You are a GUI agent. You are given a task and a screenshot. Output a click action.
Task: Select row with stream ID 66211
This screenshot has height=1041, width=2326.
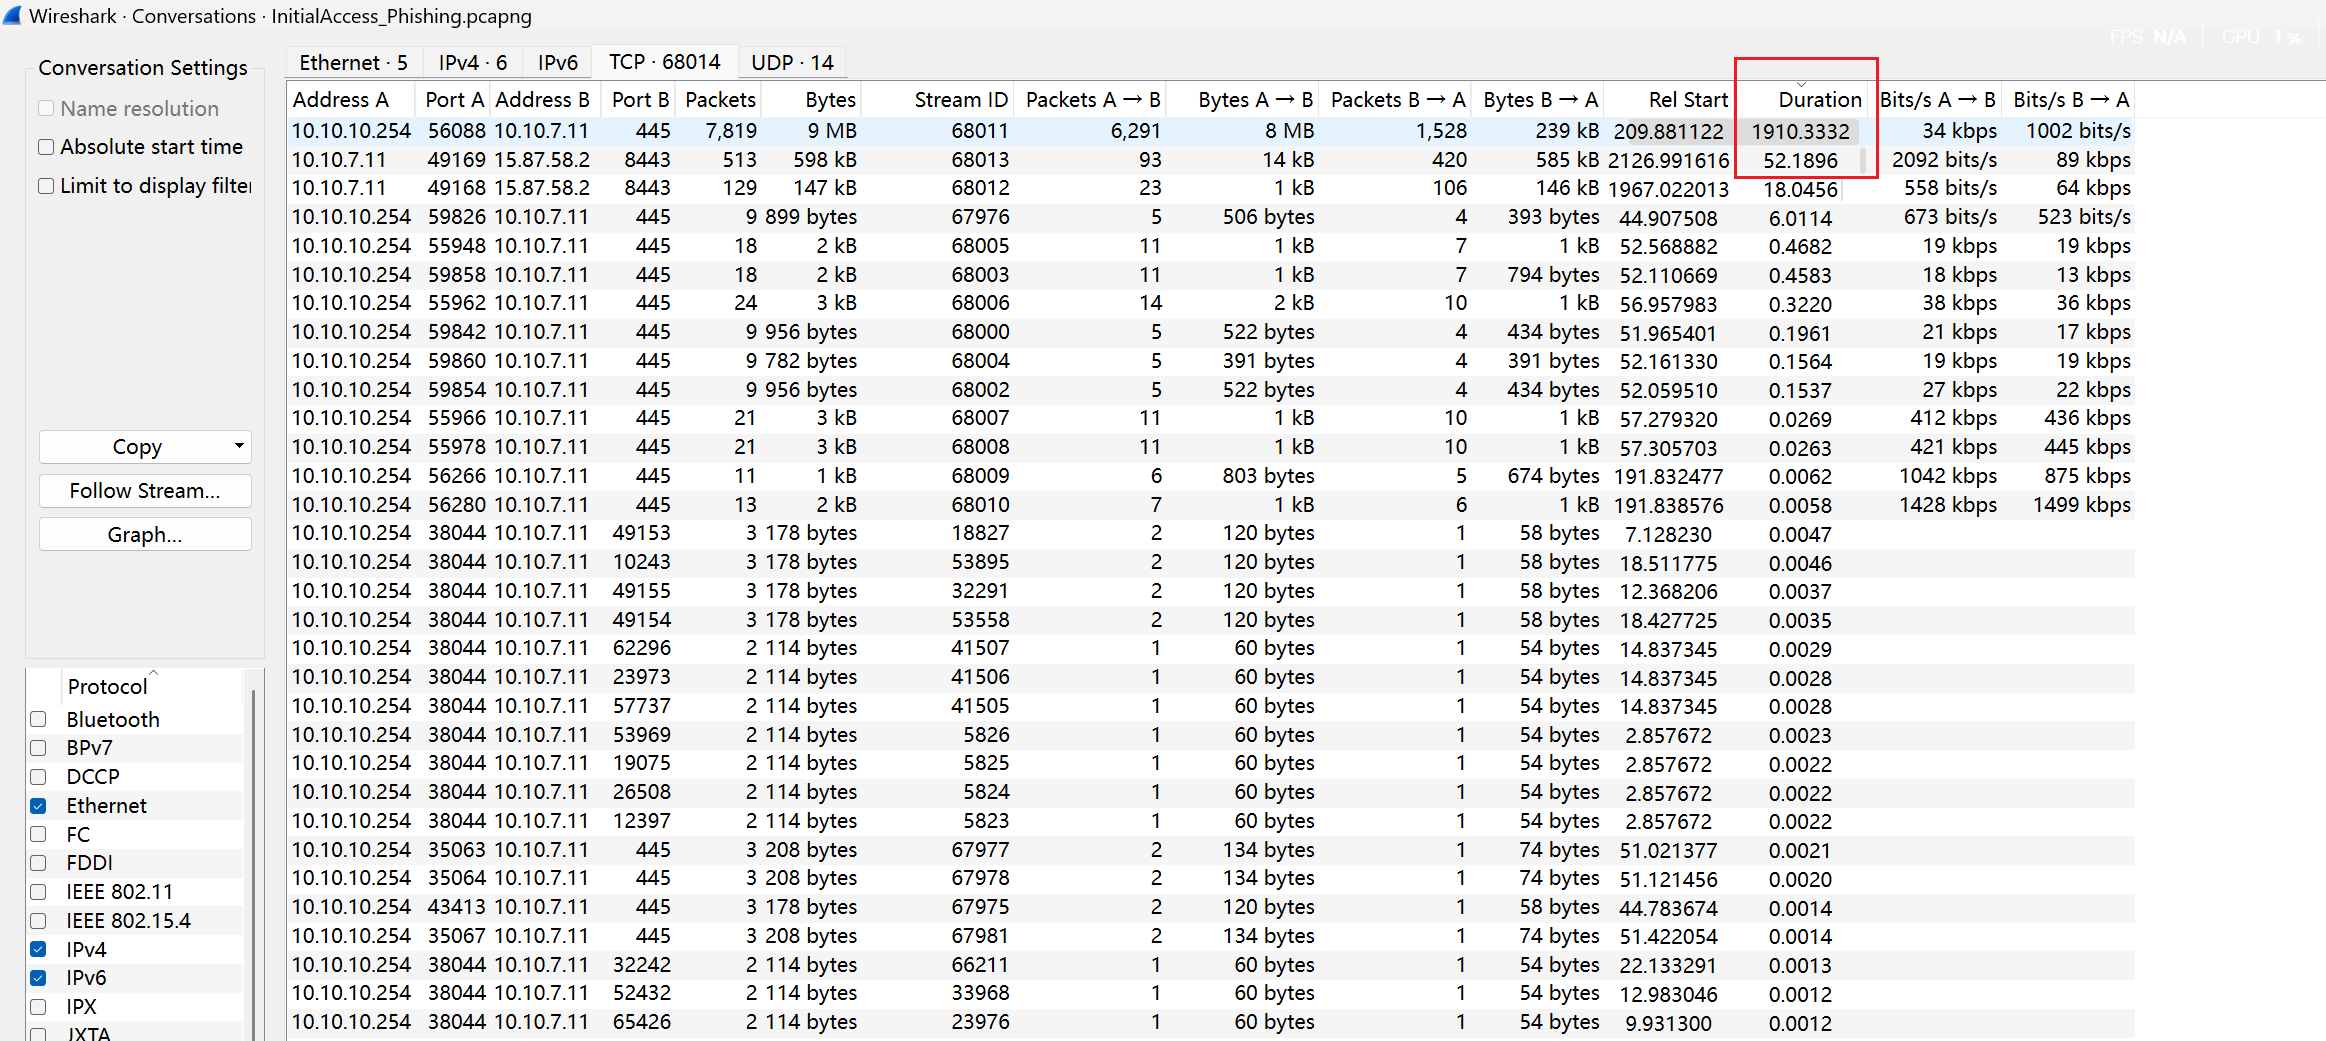1212,965
